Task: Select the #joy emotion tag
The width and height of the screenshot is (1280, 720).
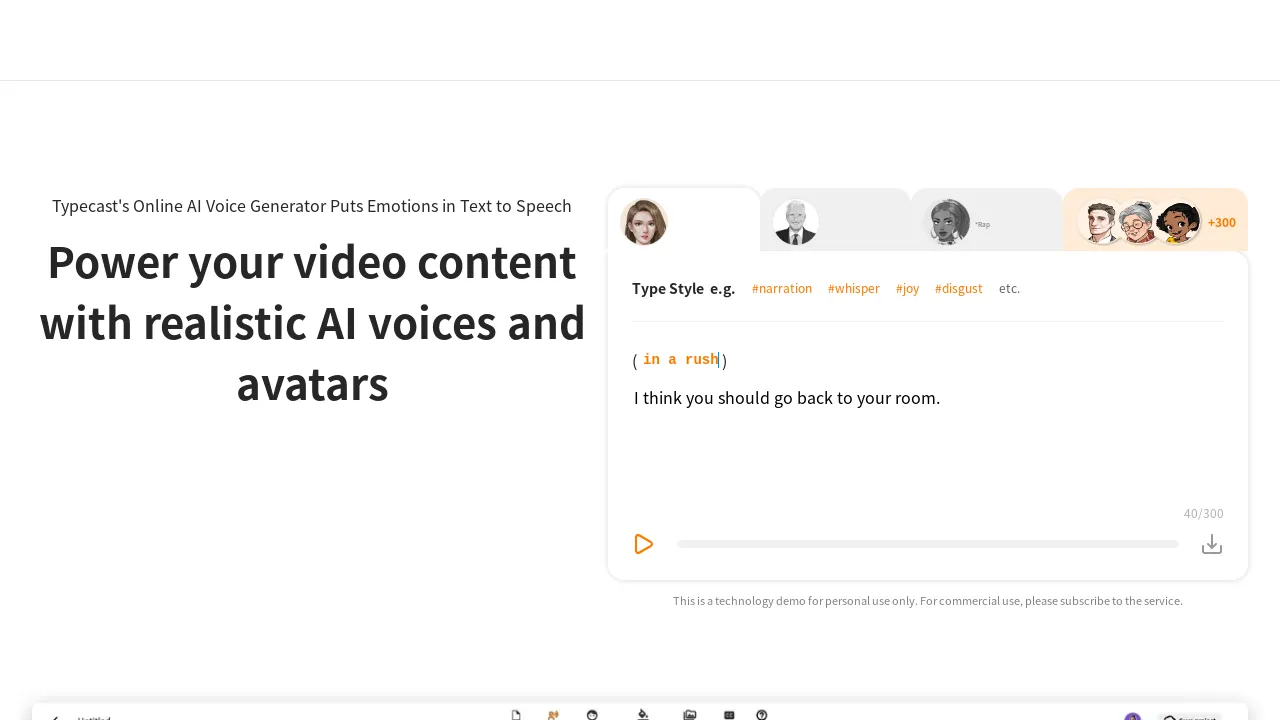Action: [907, 289]
